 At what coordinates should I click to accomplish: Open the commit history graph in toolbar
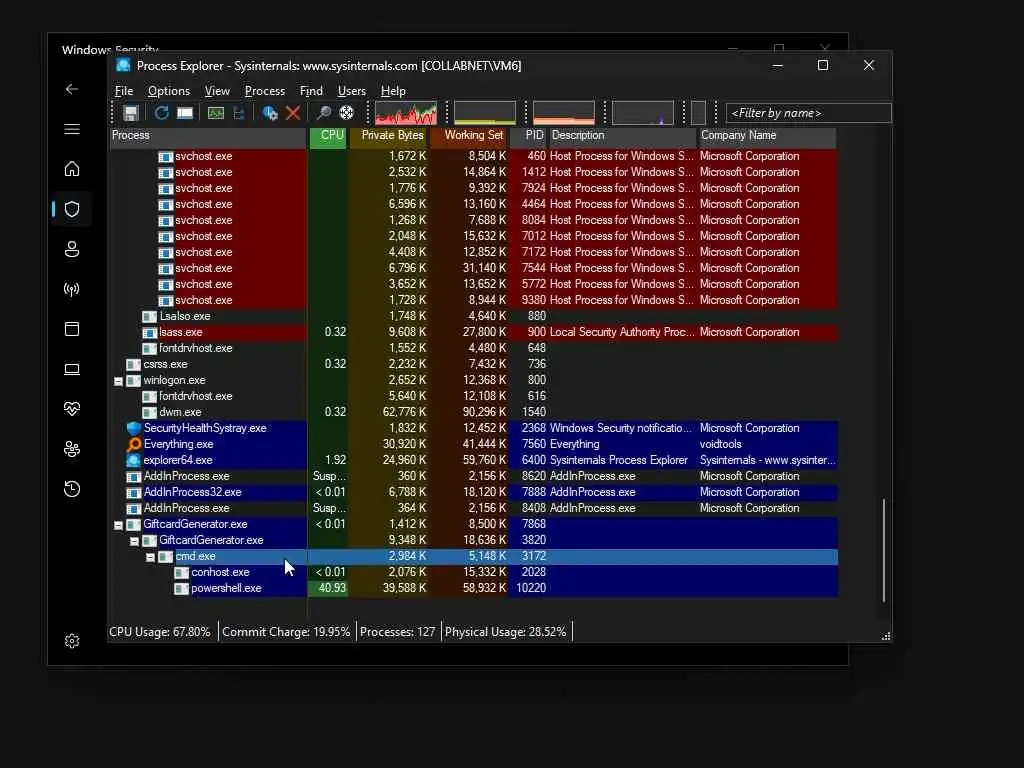click(485, 113)
